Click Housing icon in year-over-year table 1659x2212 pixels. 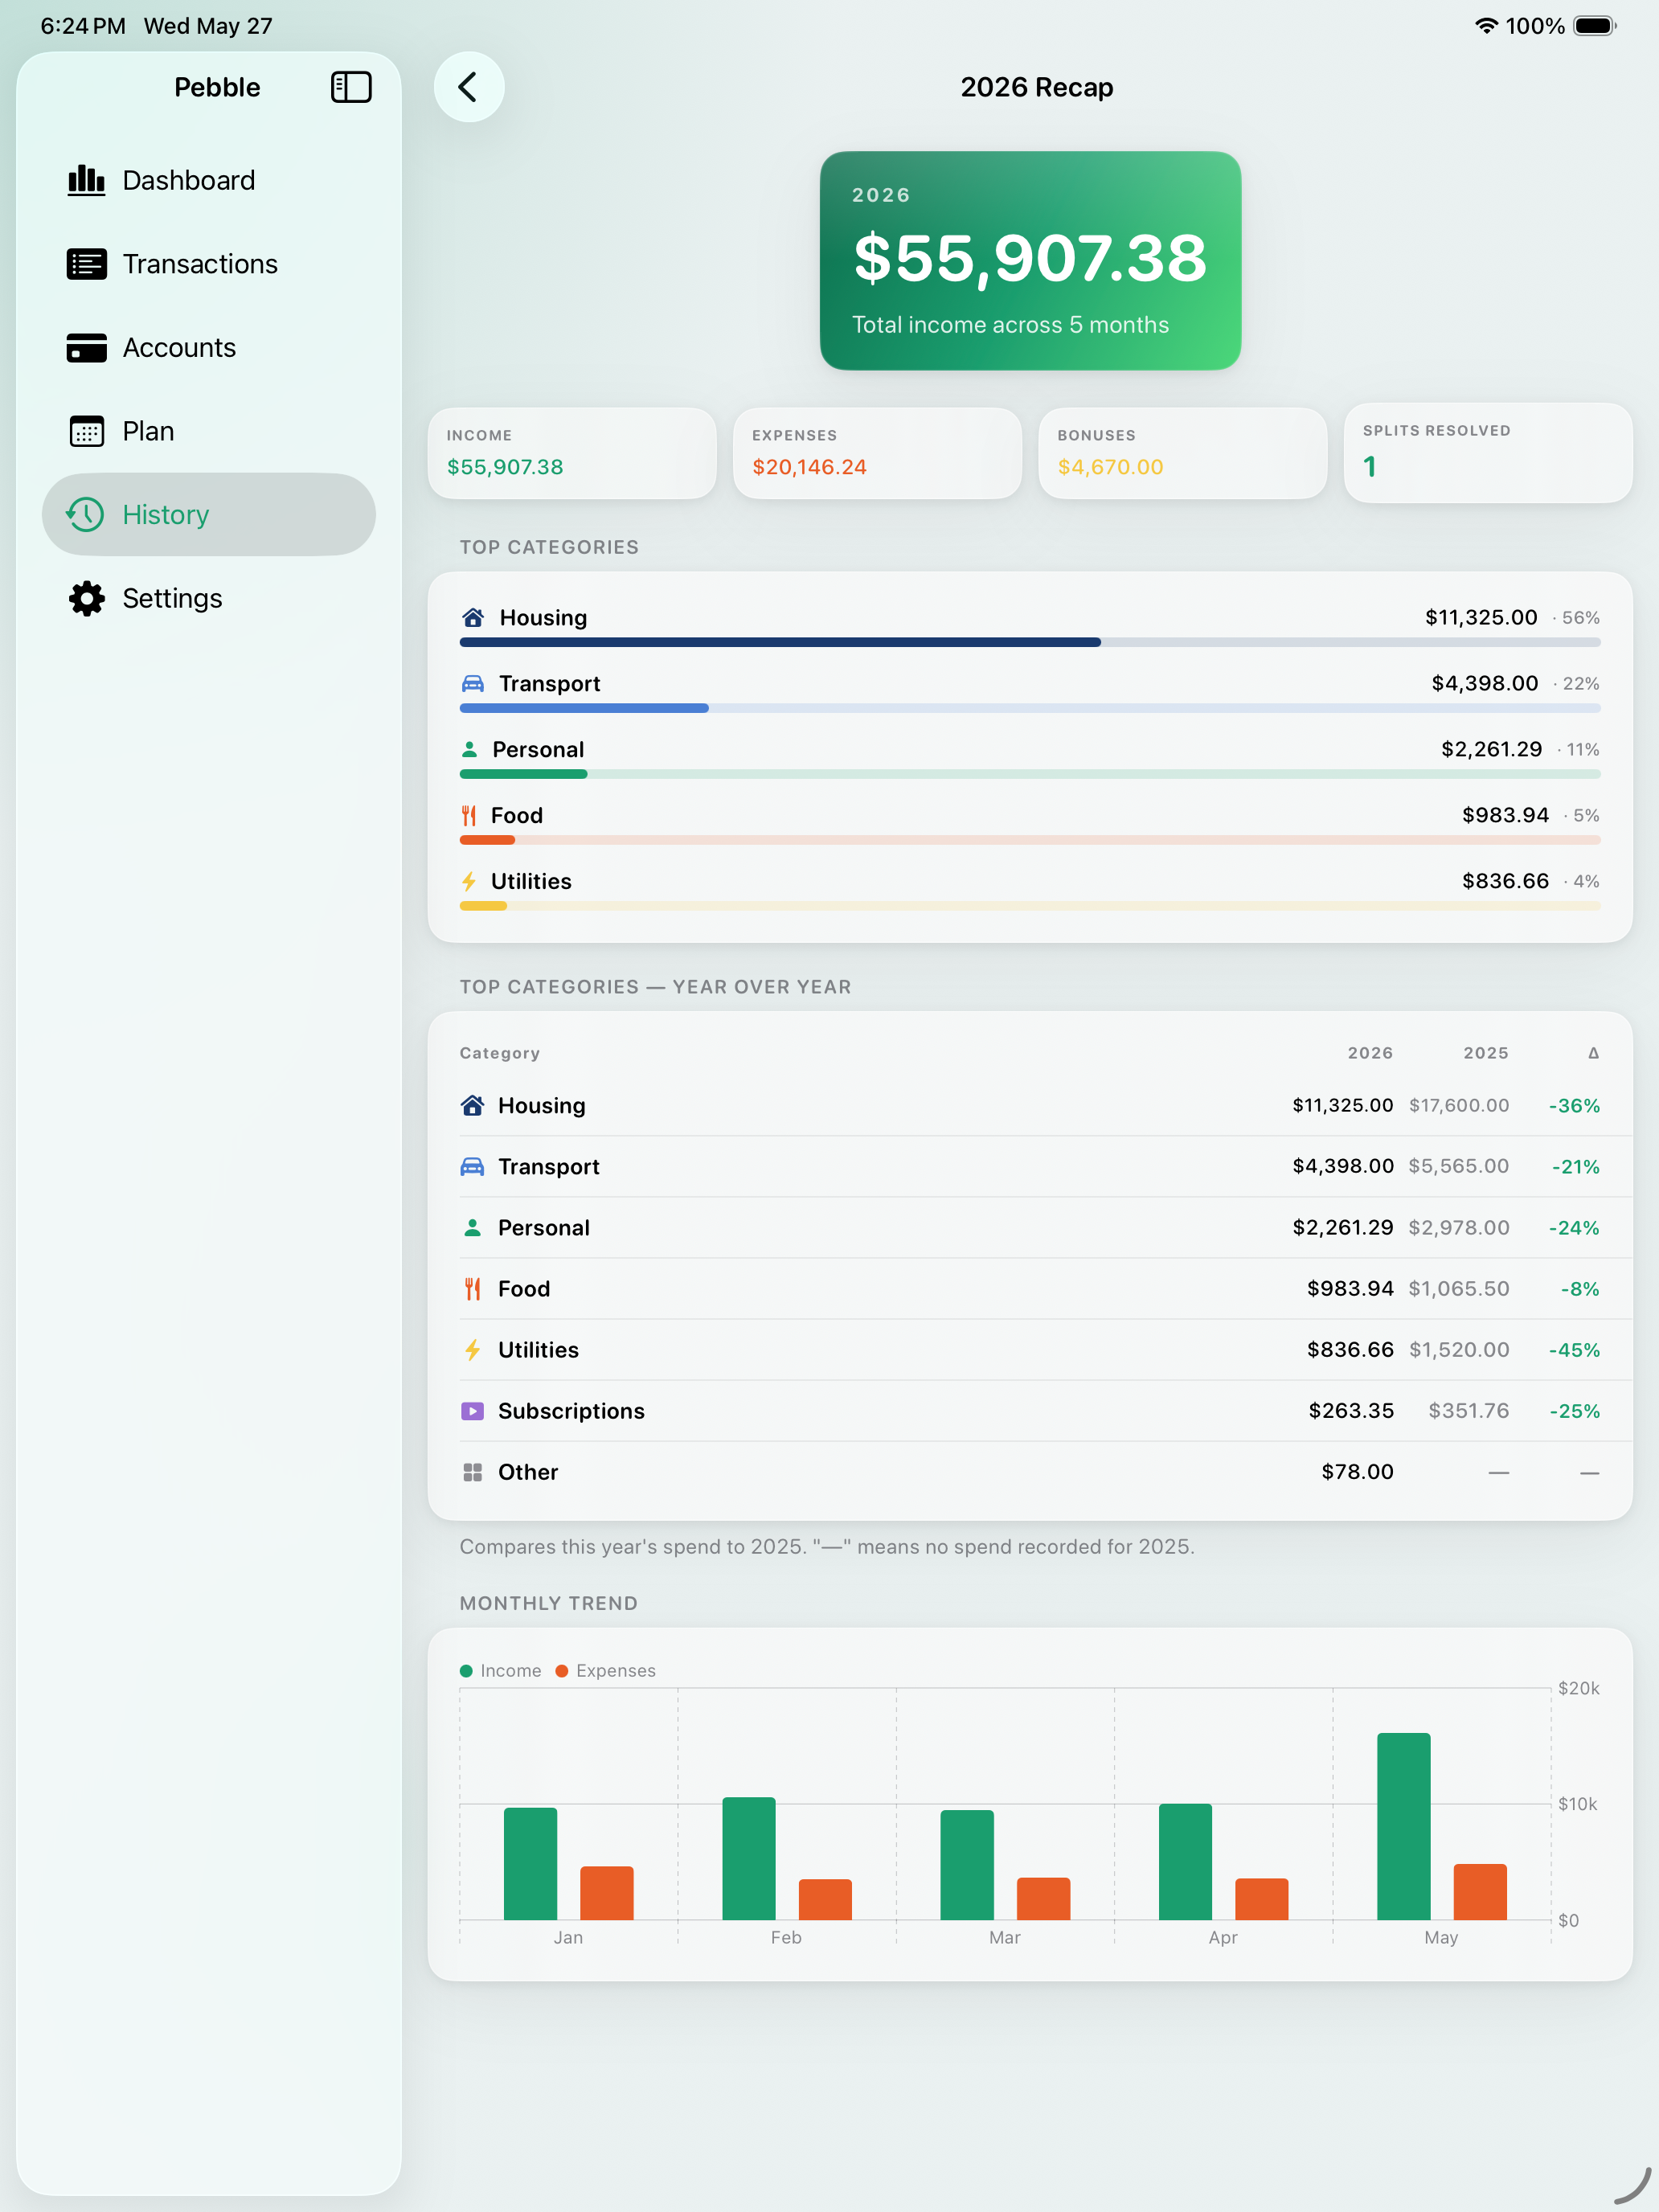click(473, 1105)
